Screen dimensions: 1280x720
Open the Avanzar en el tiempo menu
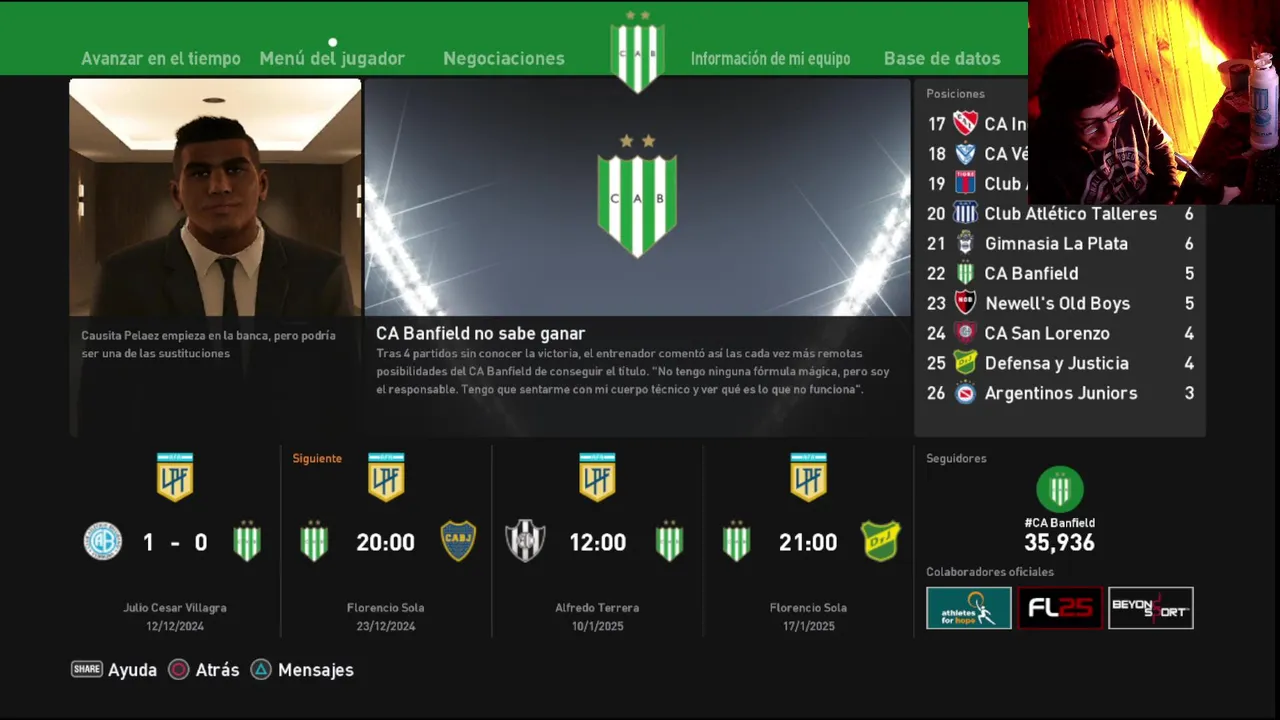coord(161,59)
